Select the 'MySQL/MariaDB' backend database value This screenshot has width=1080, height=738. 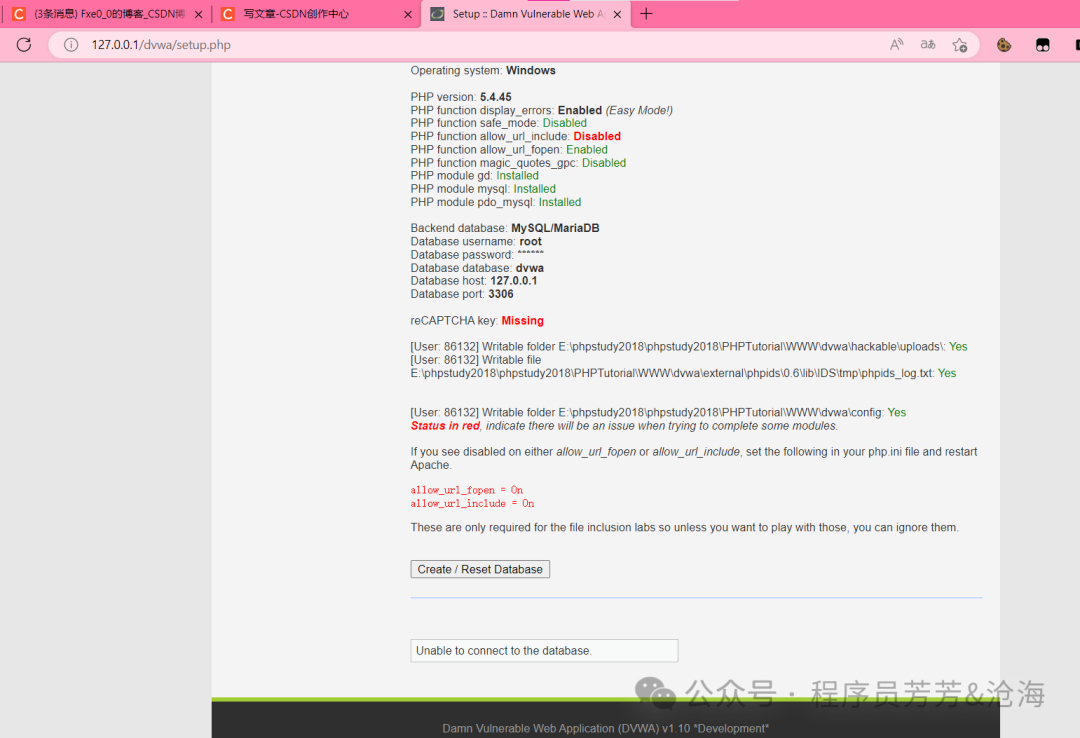click(x=555, y=228)
